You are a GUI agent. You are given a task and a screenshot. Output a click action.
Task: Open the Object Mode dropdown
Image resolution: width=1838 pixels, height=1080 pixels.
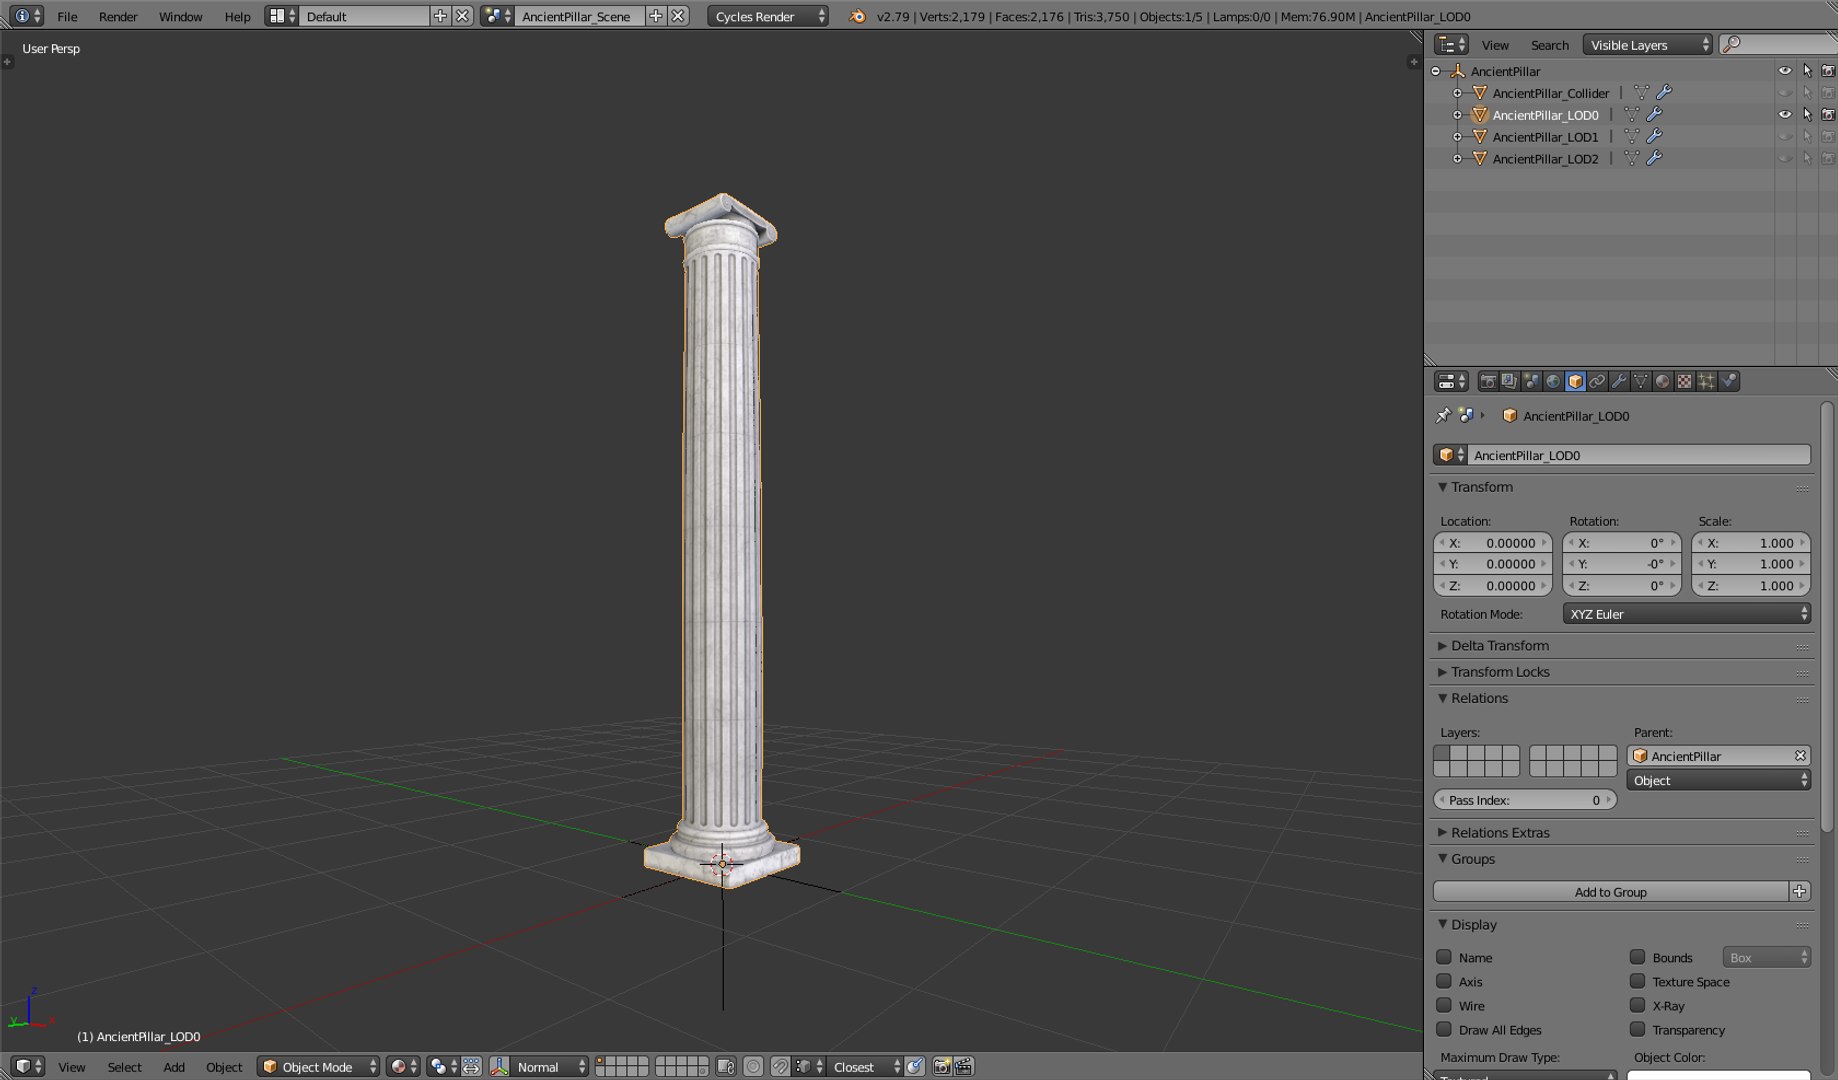(x=319, y=1067)
